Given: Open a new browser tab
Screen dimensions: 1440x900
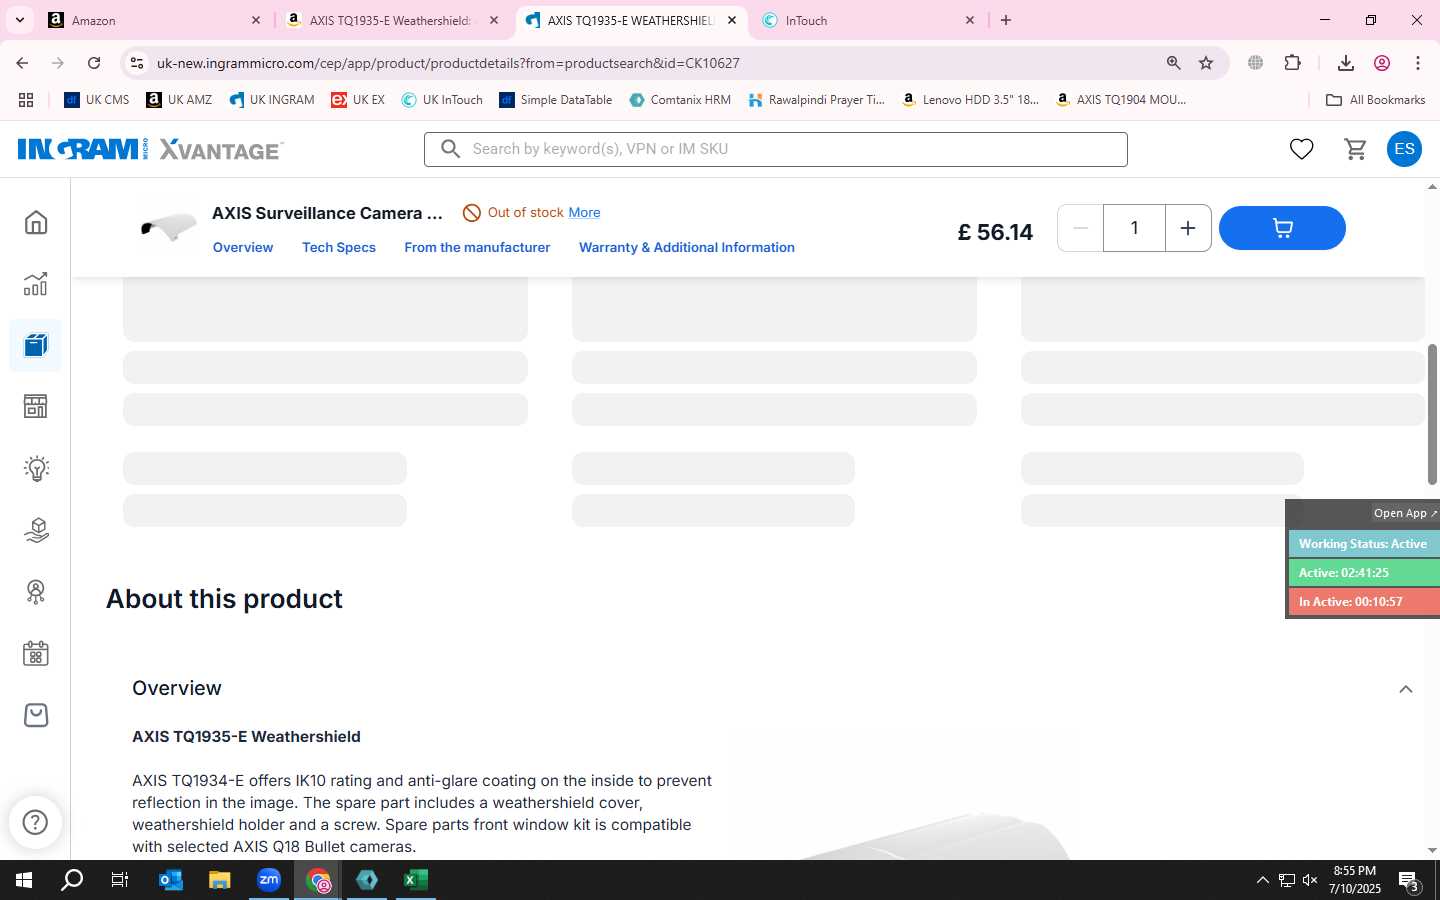Looking at the screenshot, I should [1006, 20].
